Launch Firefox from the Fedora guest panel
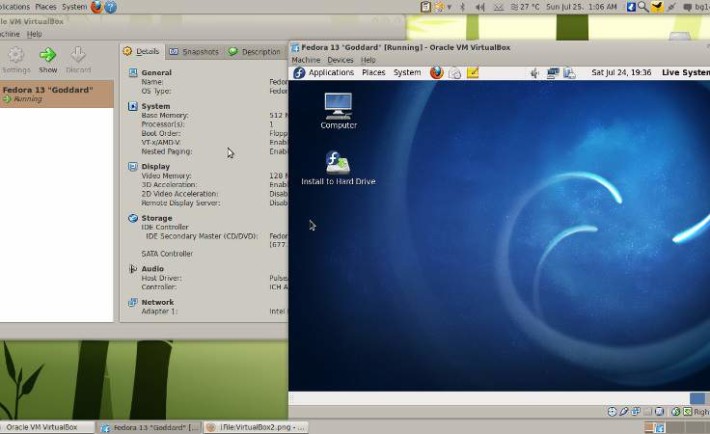The image size is (710, 434). [437, 72]
